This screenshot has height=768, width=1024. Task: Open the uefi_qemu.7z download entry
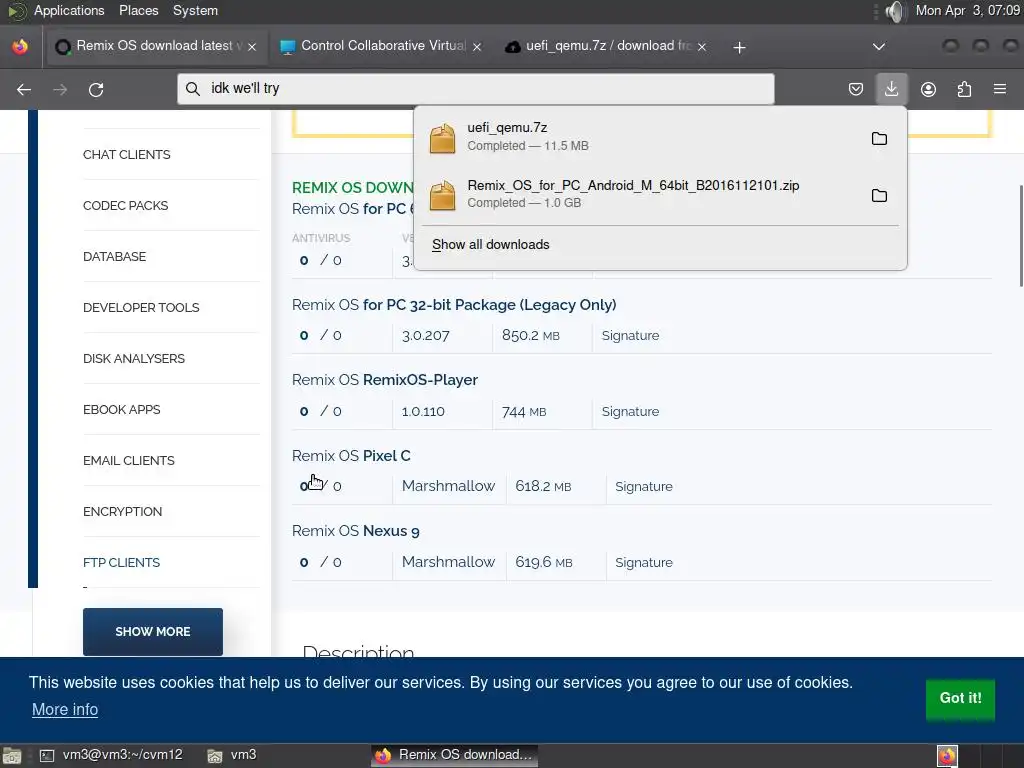[640, 137]
